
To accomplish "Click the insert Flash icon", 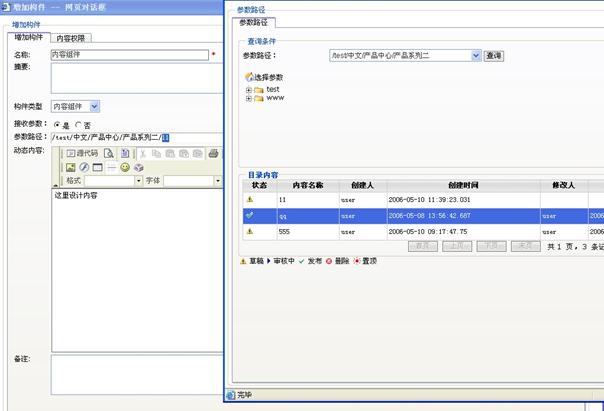I will pyautogui.click(x=84, y=167).
